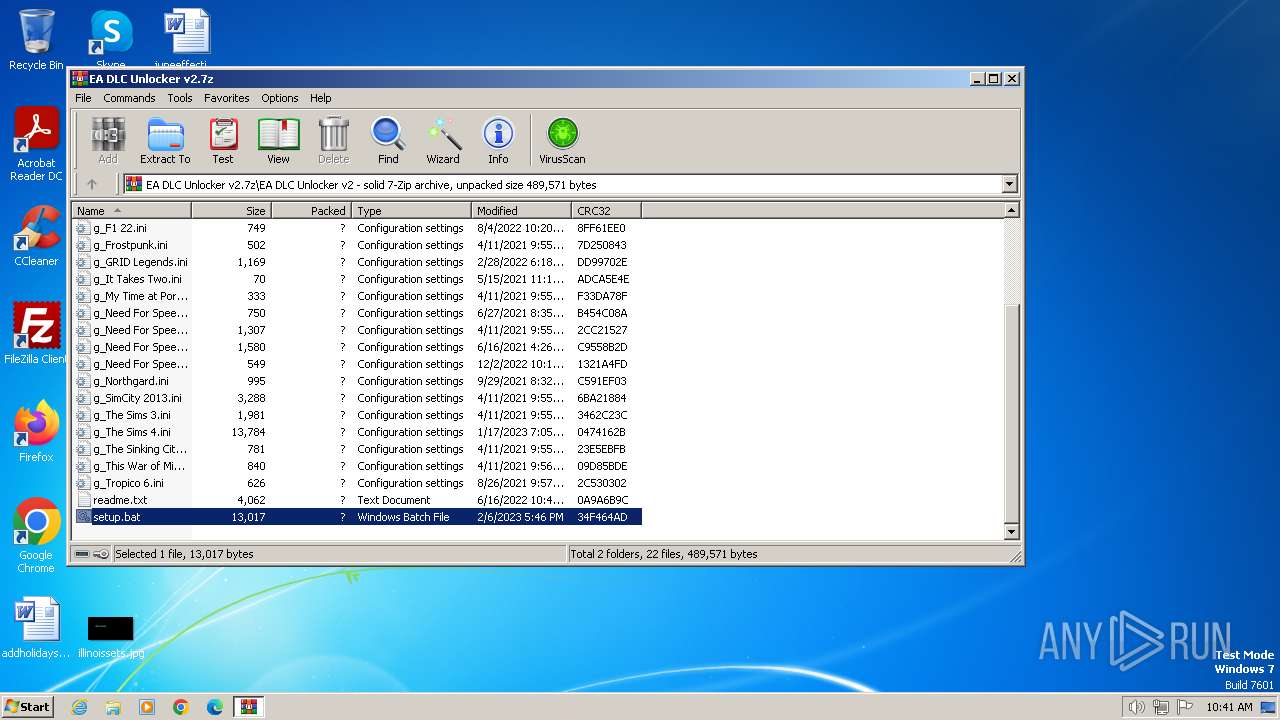The height and width of the screenshot is (720, 1280).
Task: Open the Extract To tool
Action: tap(165, 141)
